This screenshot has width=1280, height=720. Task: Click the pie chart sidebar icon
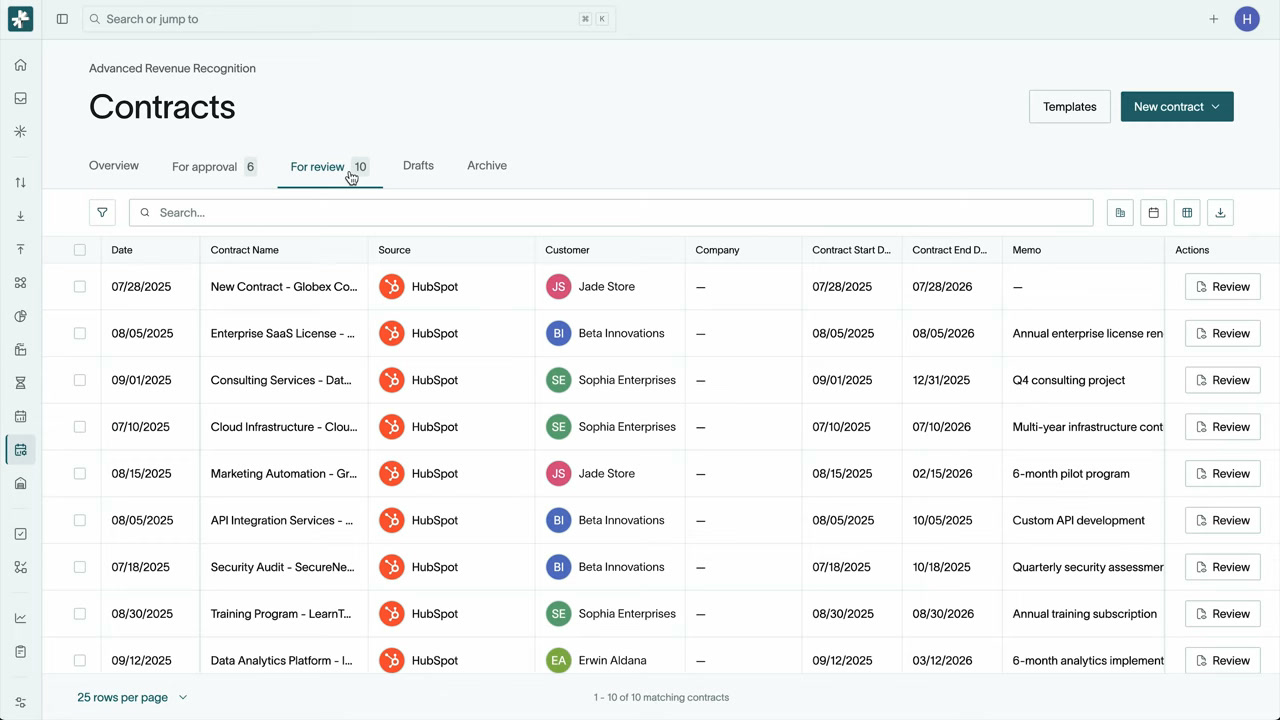pyautogui.click(x=20, y=316)
